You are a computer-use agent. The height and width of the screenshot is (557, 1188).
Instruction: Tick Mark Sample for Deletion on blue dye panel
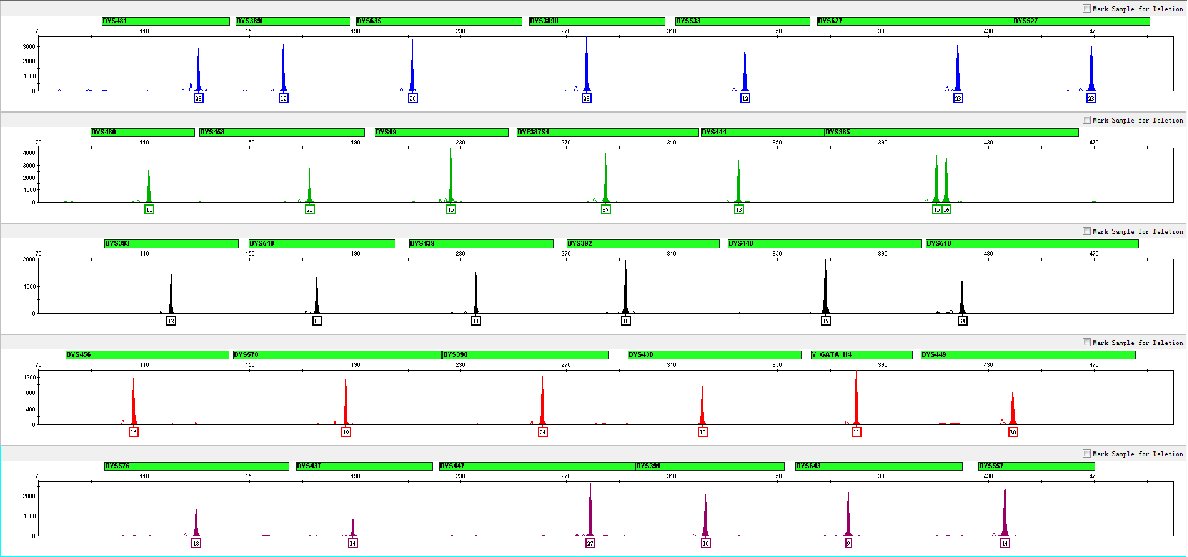coord(1088,9)
